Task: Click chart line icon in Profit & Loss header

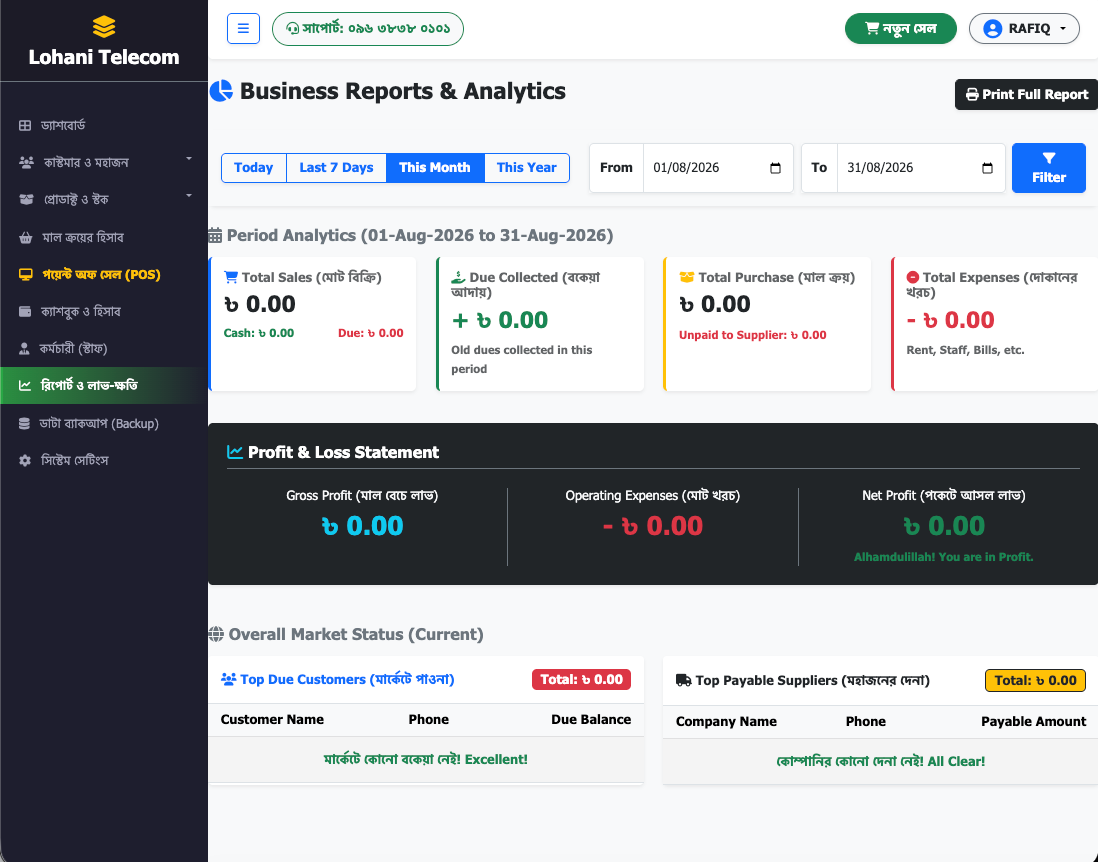Action: (x=235, y=452)
